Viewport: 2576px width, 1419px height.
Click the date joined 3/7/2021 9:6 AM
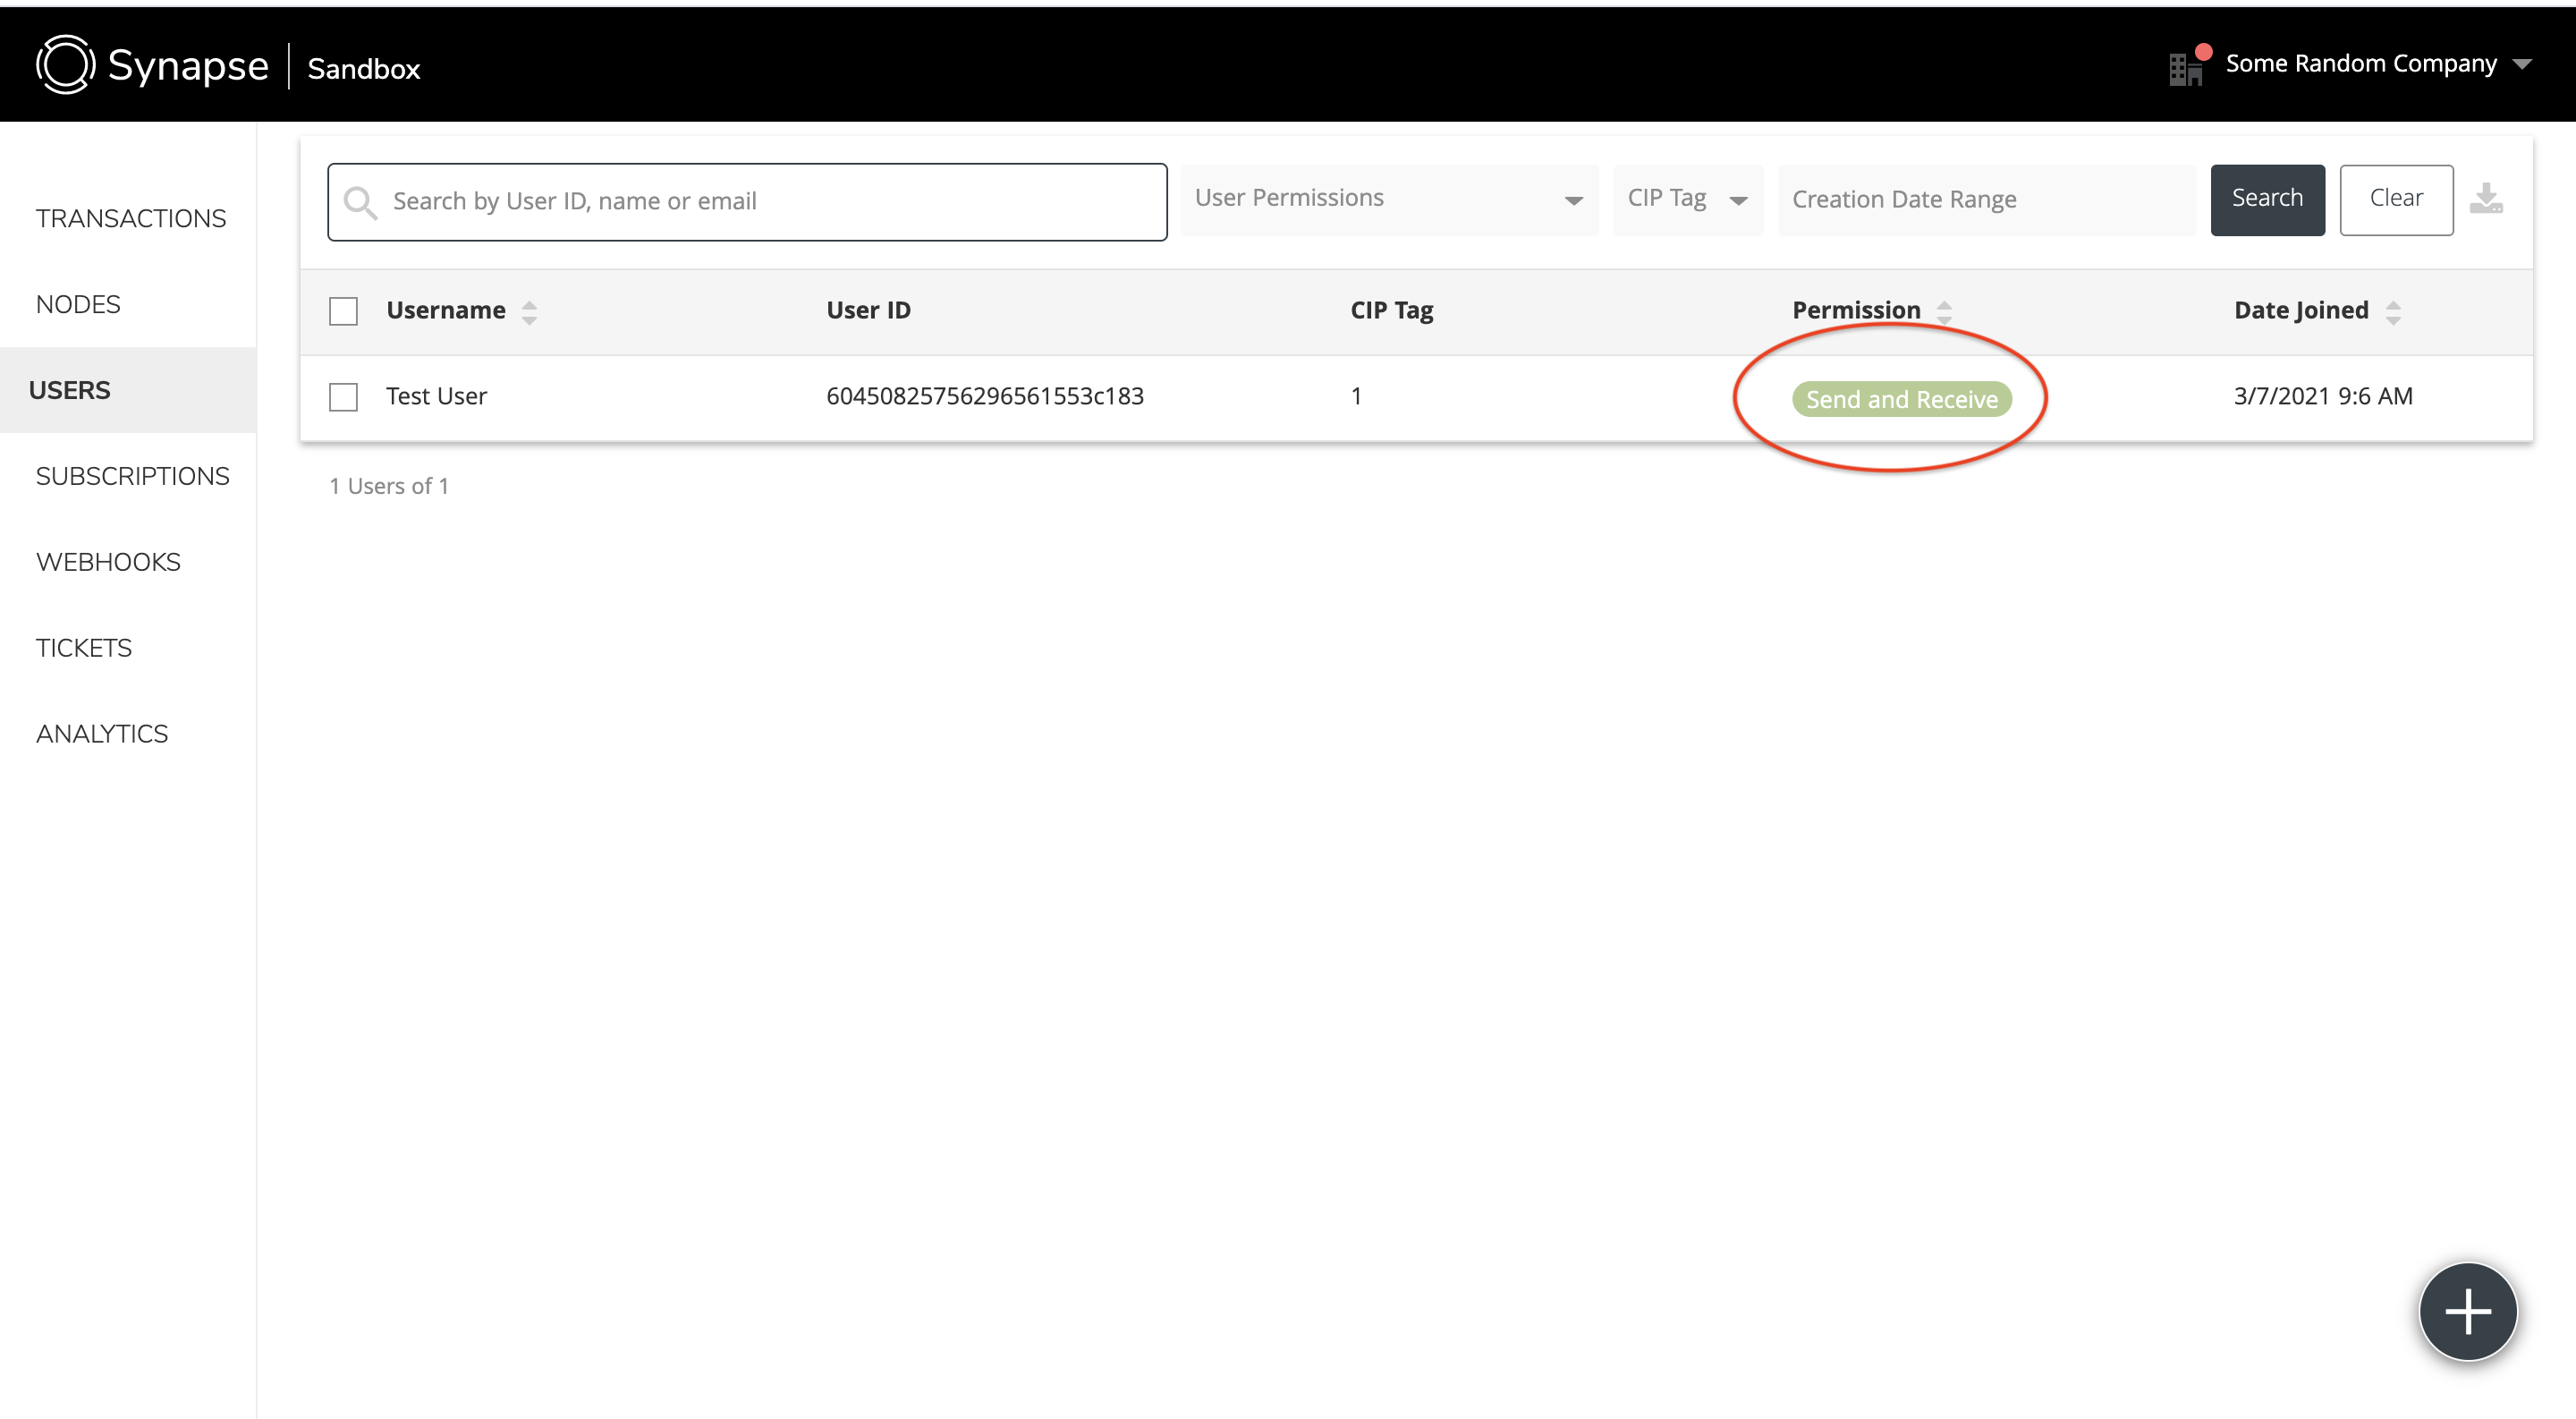tap(2323, 396)
